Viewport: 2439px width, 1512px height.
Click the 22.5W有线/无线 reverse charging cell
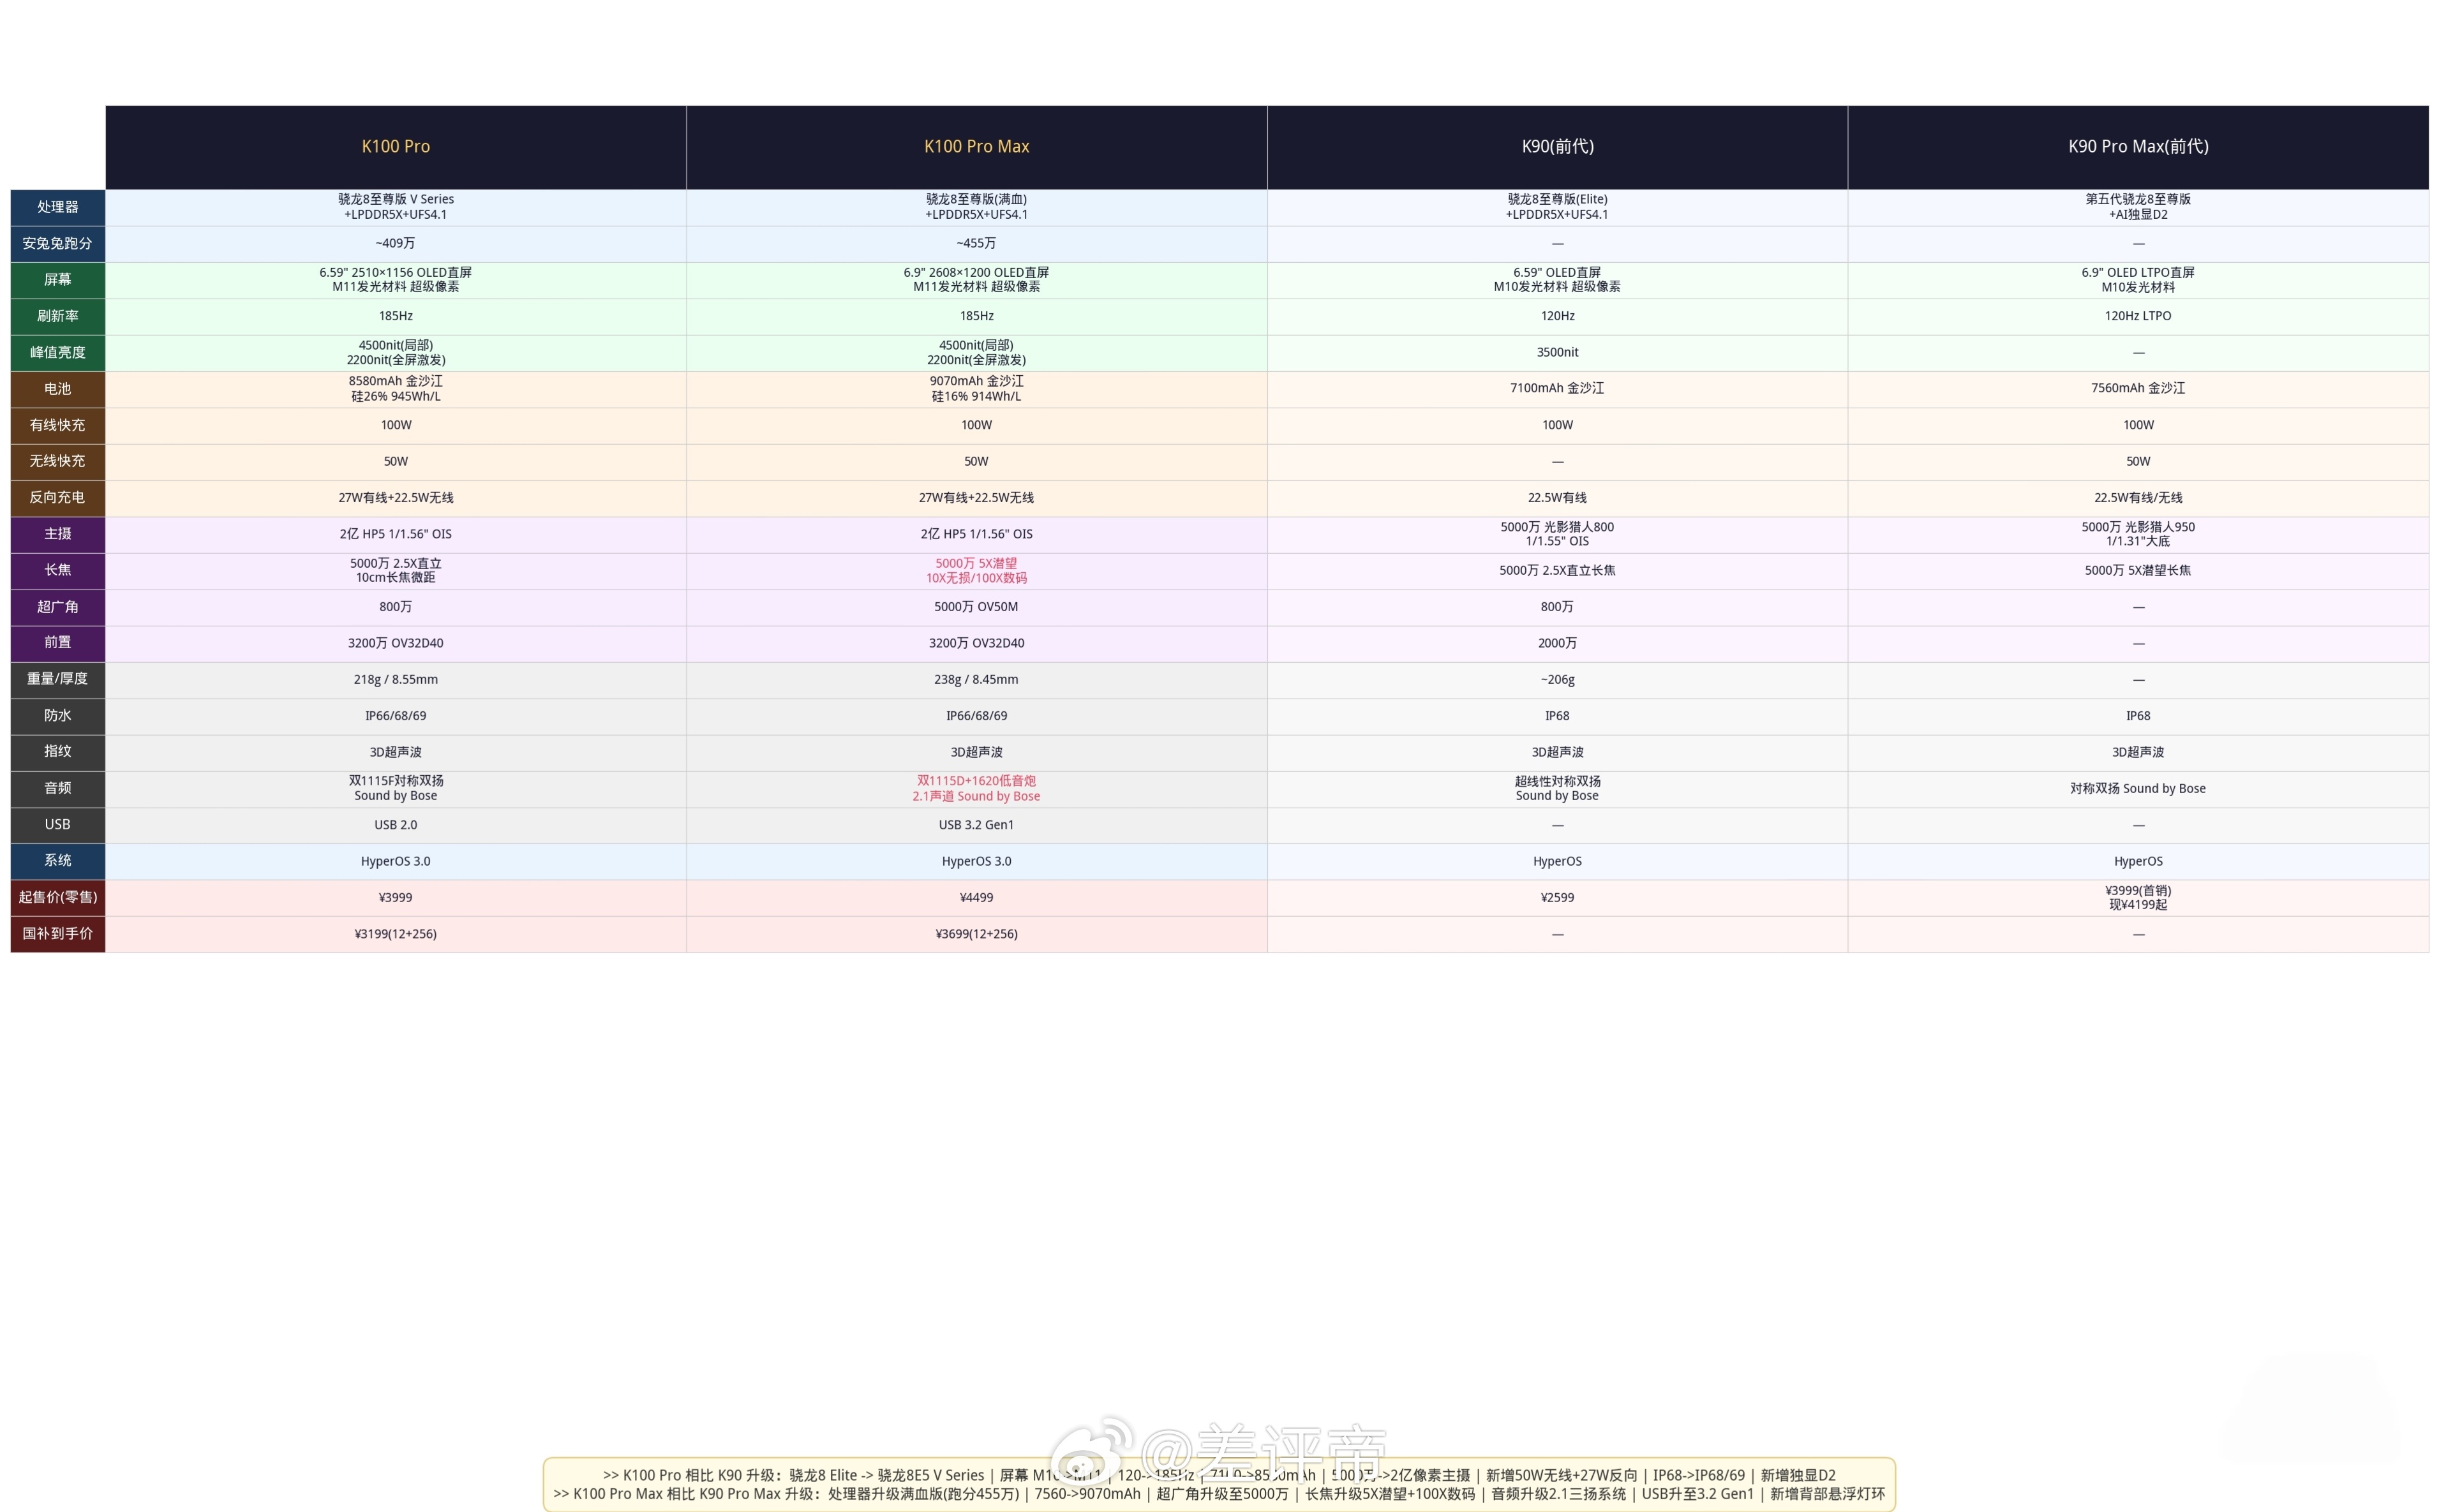[x=2138, y=498]
